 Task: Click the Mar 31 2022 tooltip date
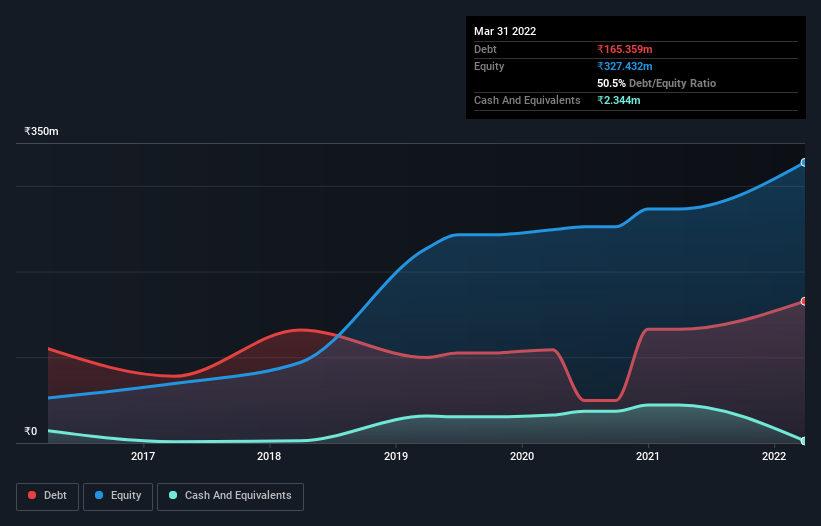tap(505, 31)
